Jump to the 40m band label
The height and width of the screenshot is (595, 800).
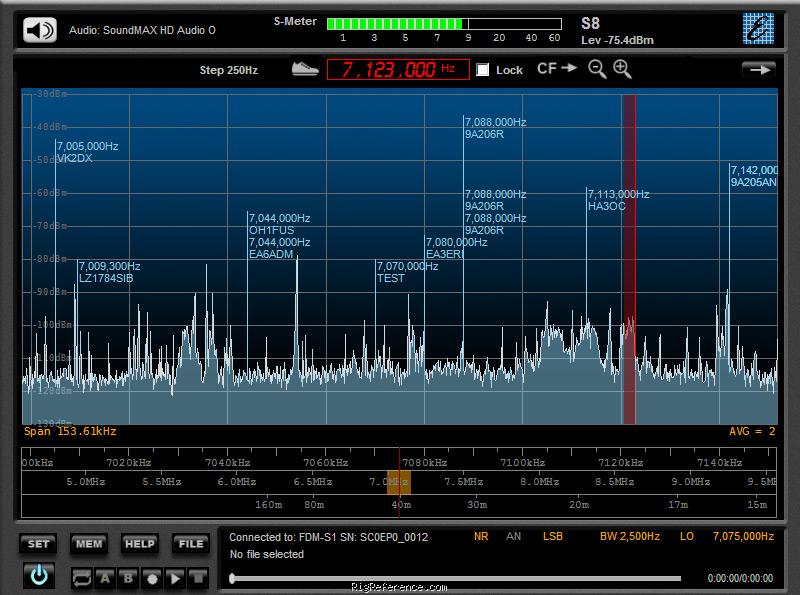click(x=402, y=505)
